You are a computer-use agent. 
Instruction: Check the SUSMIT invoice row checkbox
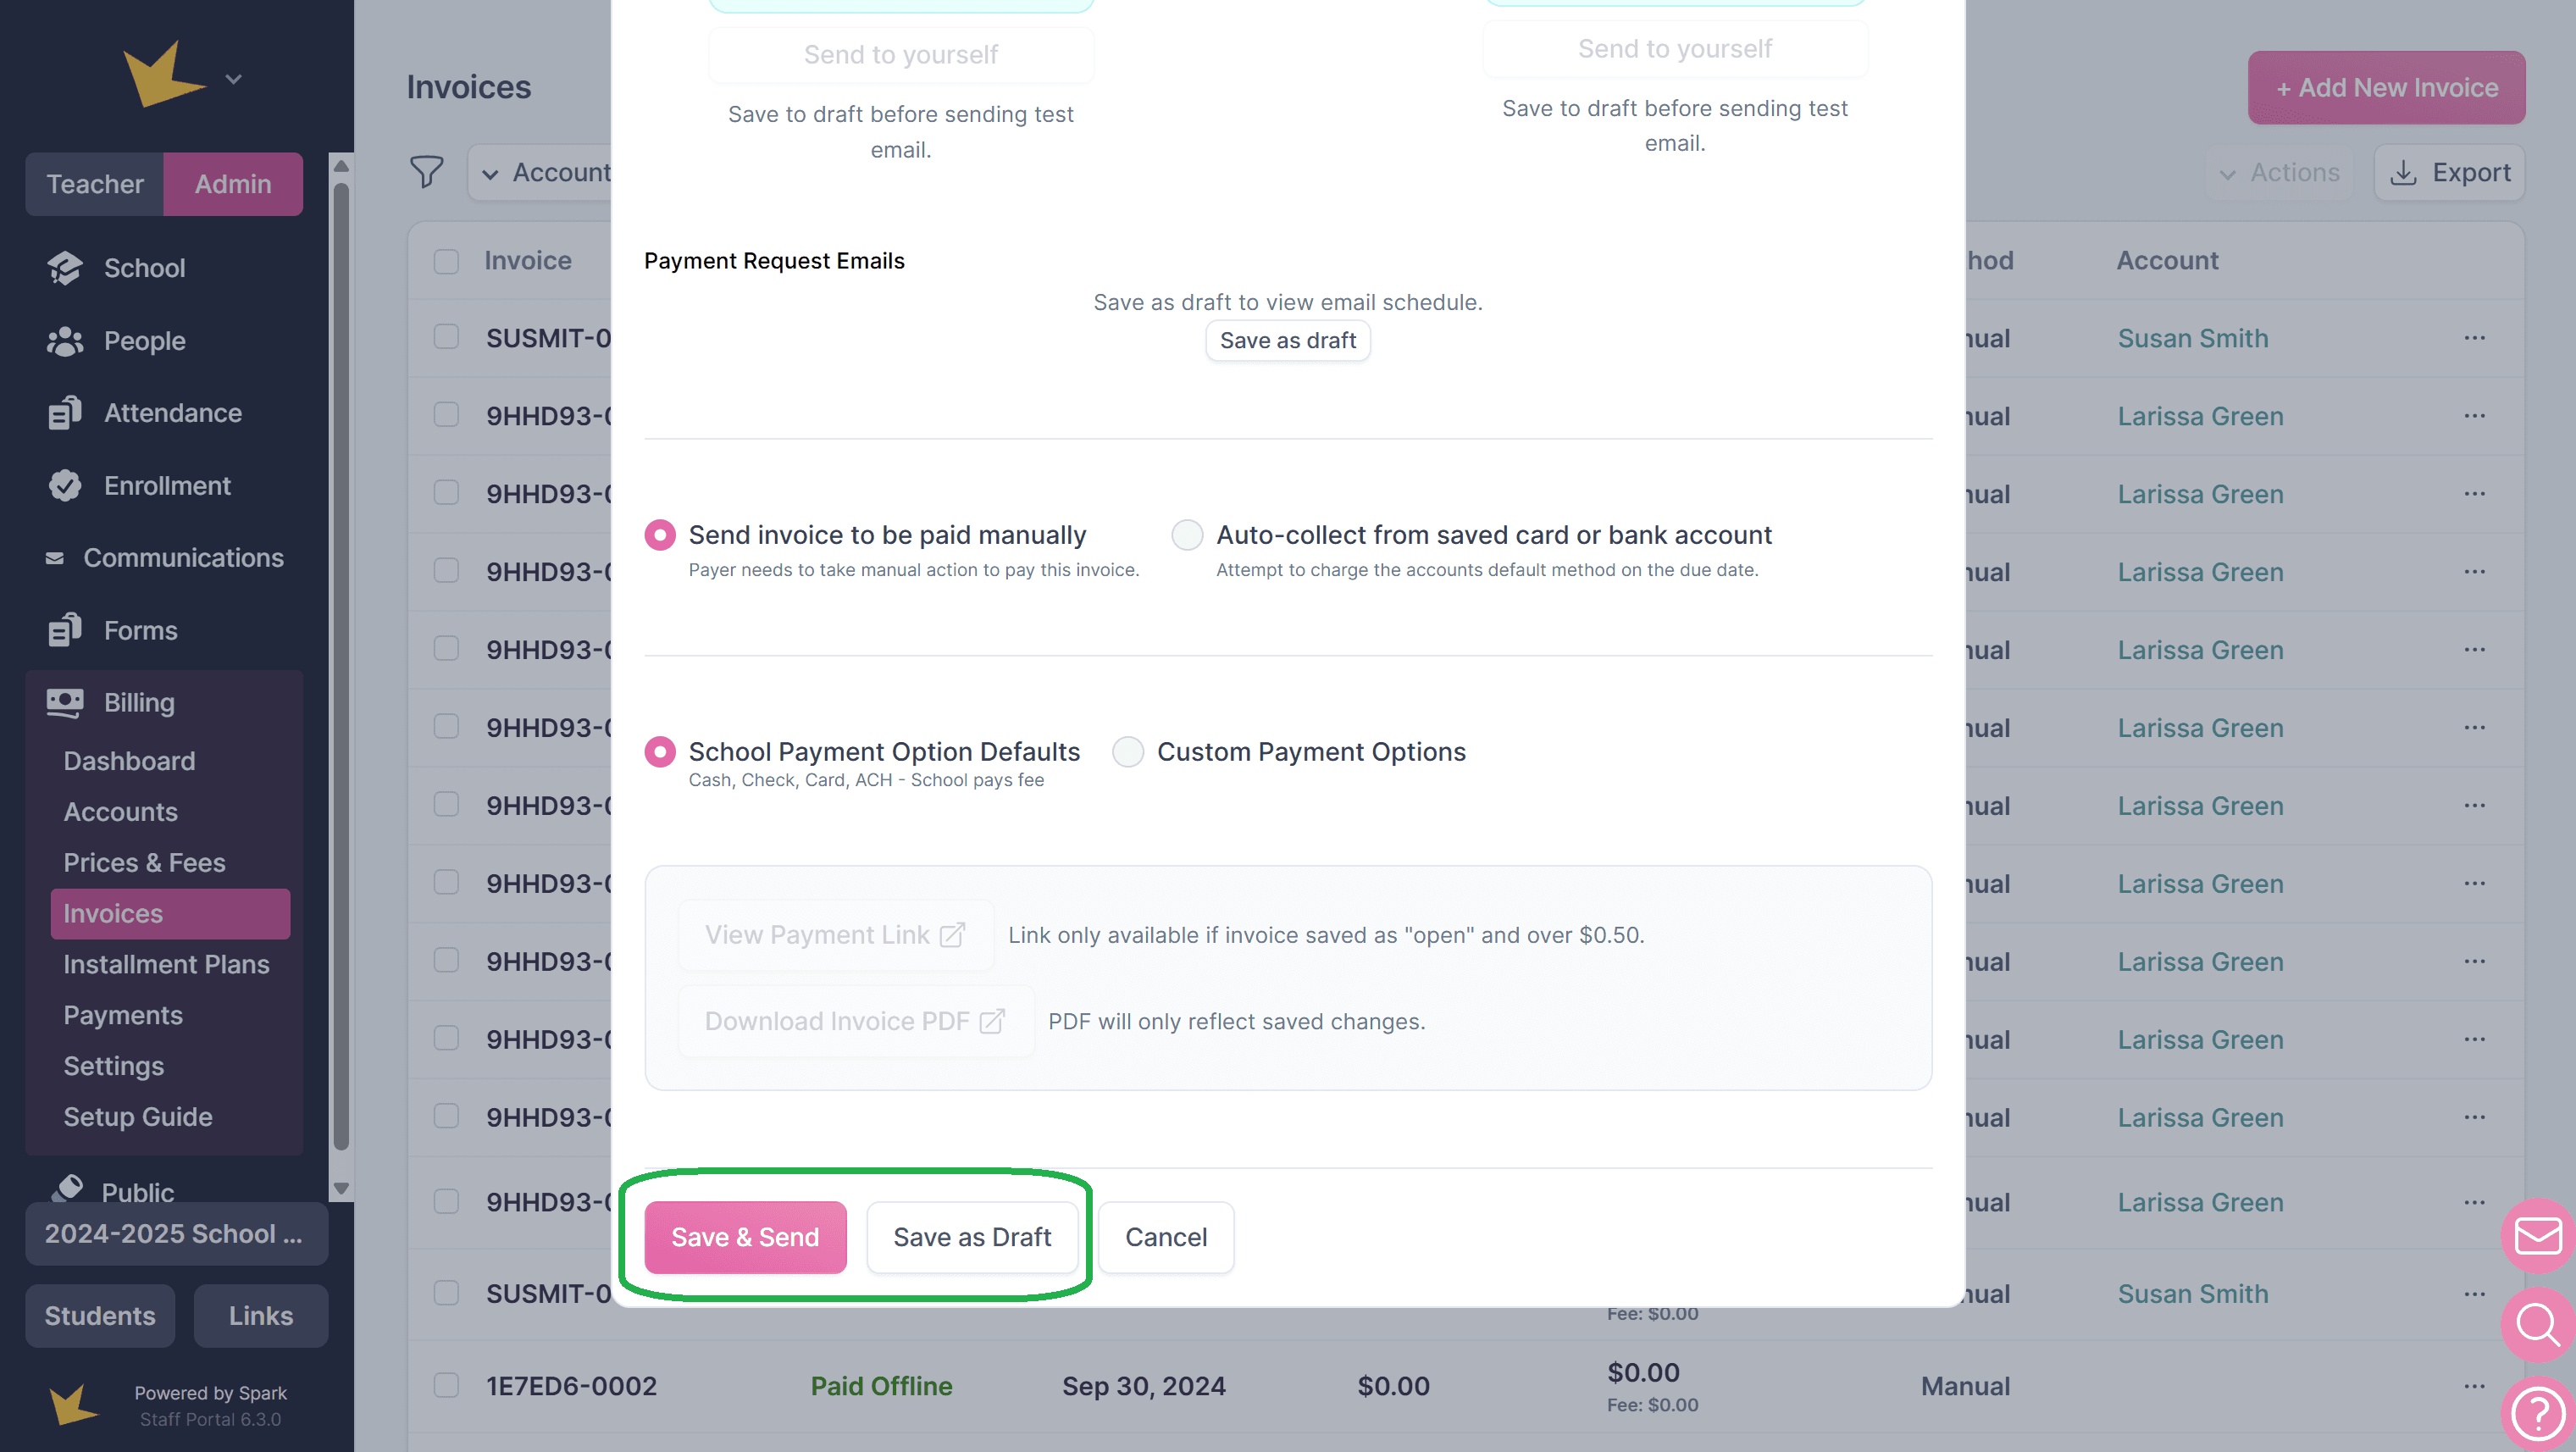click(x=446, y=338)
